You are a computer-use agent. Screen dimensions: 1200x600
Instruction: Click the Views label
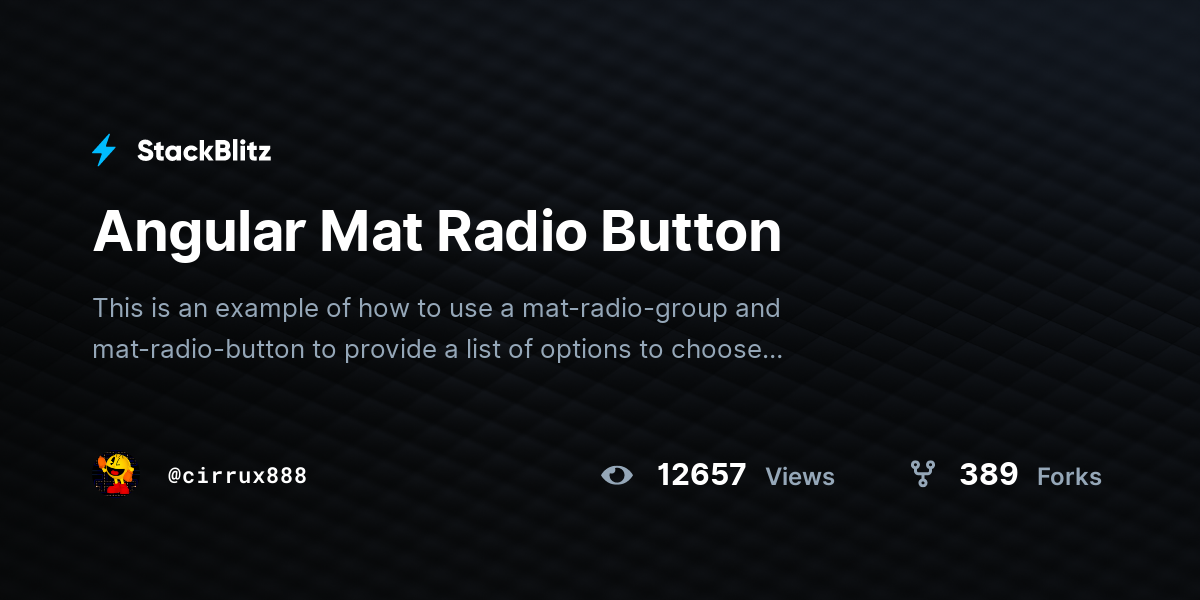(x=800, y=477)
